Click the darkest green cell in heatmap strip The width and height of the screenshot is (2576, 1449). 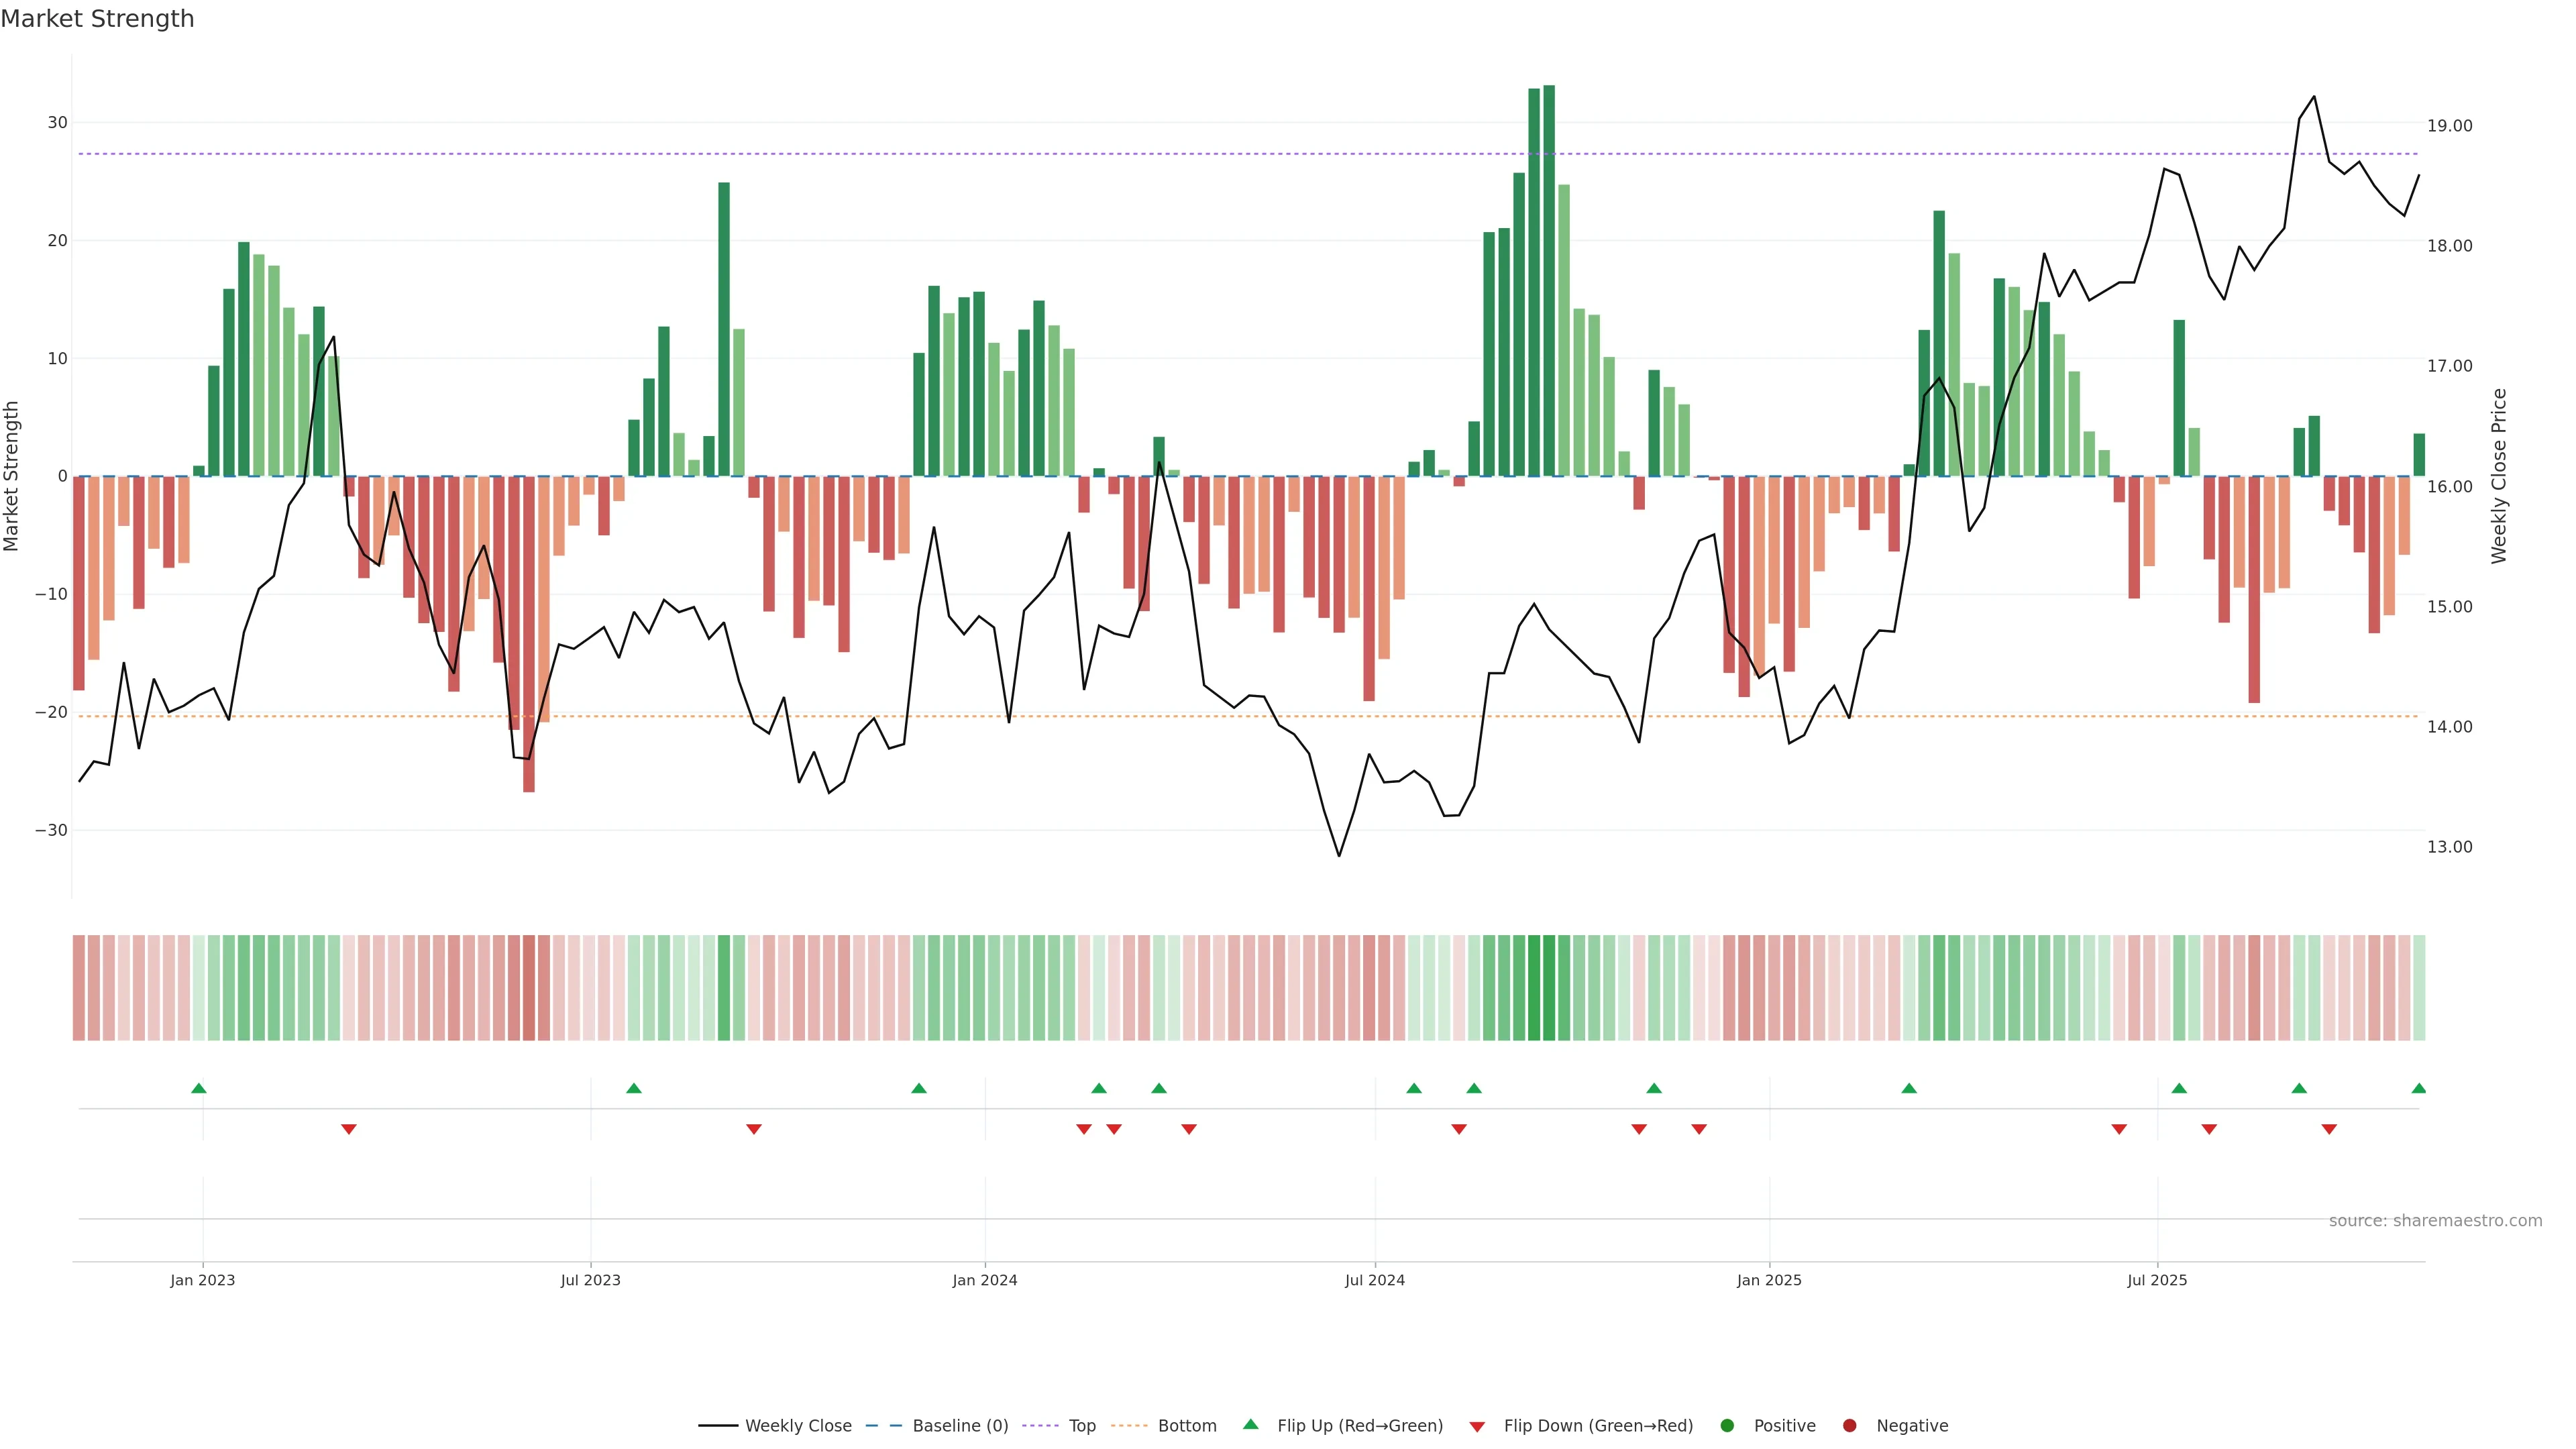coord(1549,988)
